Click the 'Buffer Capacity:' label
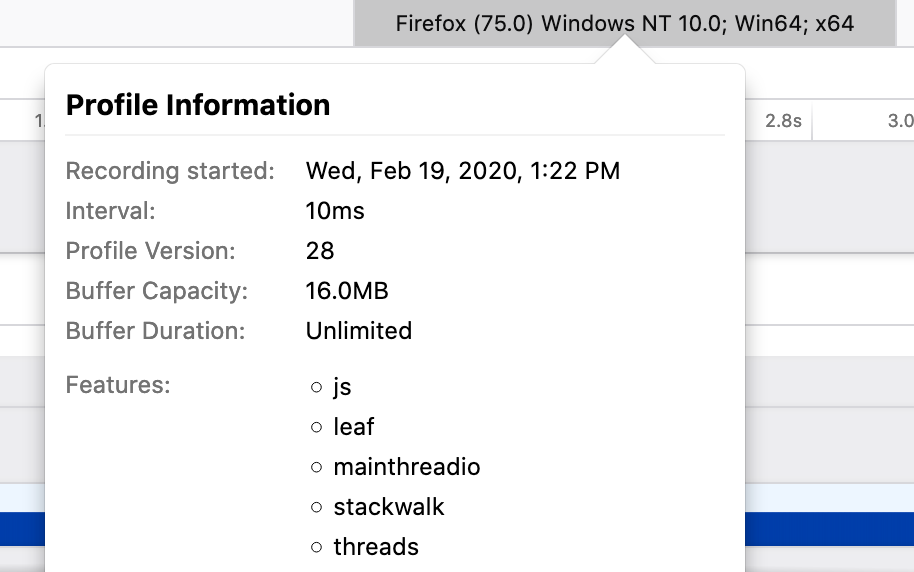The height and width of the screenshot is (572, 914). (157, 291)
